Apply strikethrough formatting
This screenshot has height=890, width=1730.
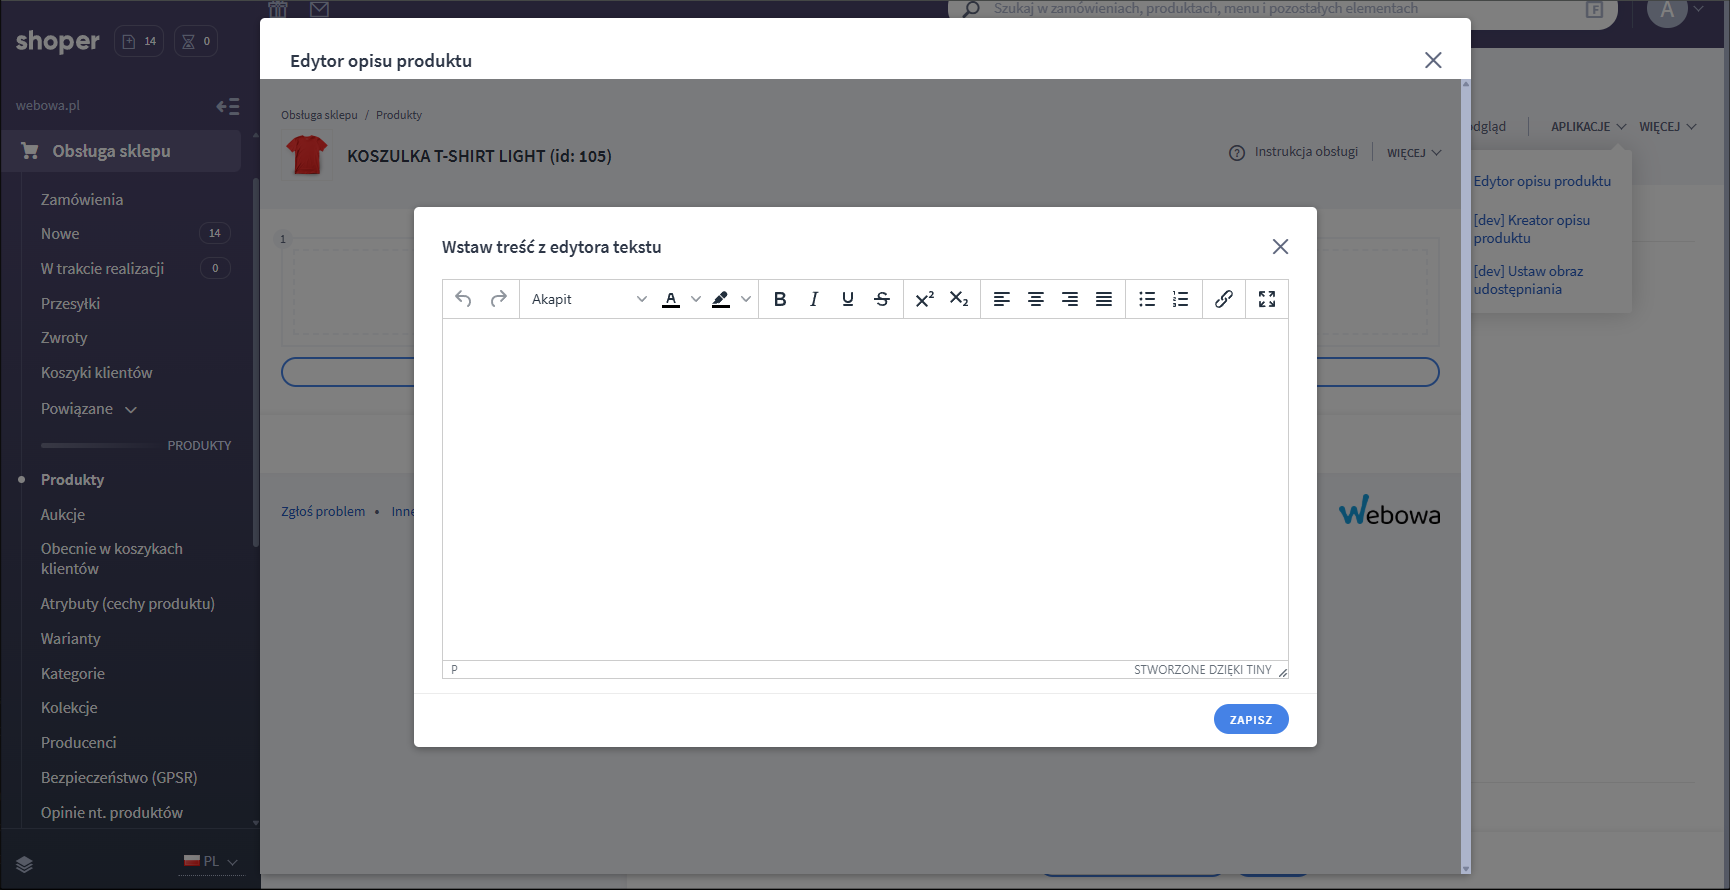coord(882,299)
